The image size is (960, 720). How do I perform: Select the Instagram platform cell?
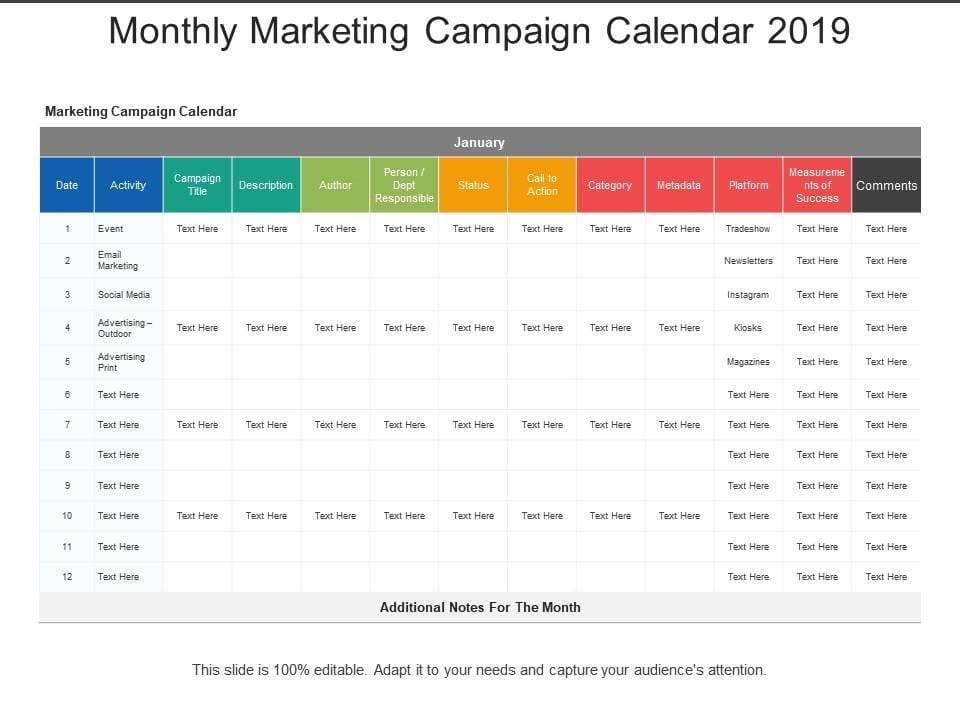(748, 295)
